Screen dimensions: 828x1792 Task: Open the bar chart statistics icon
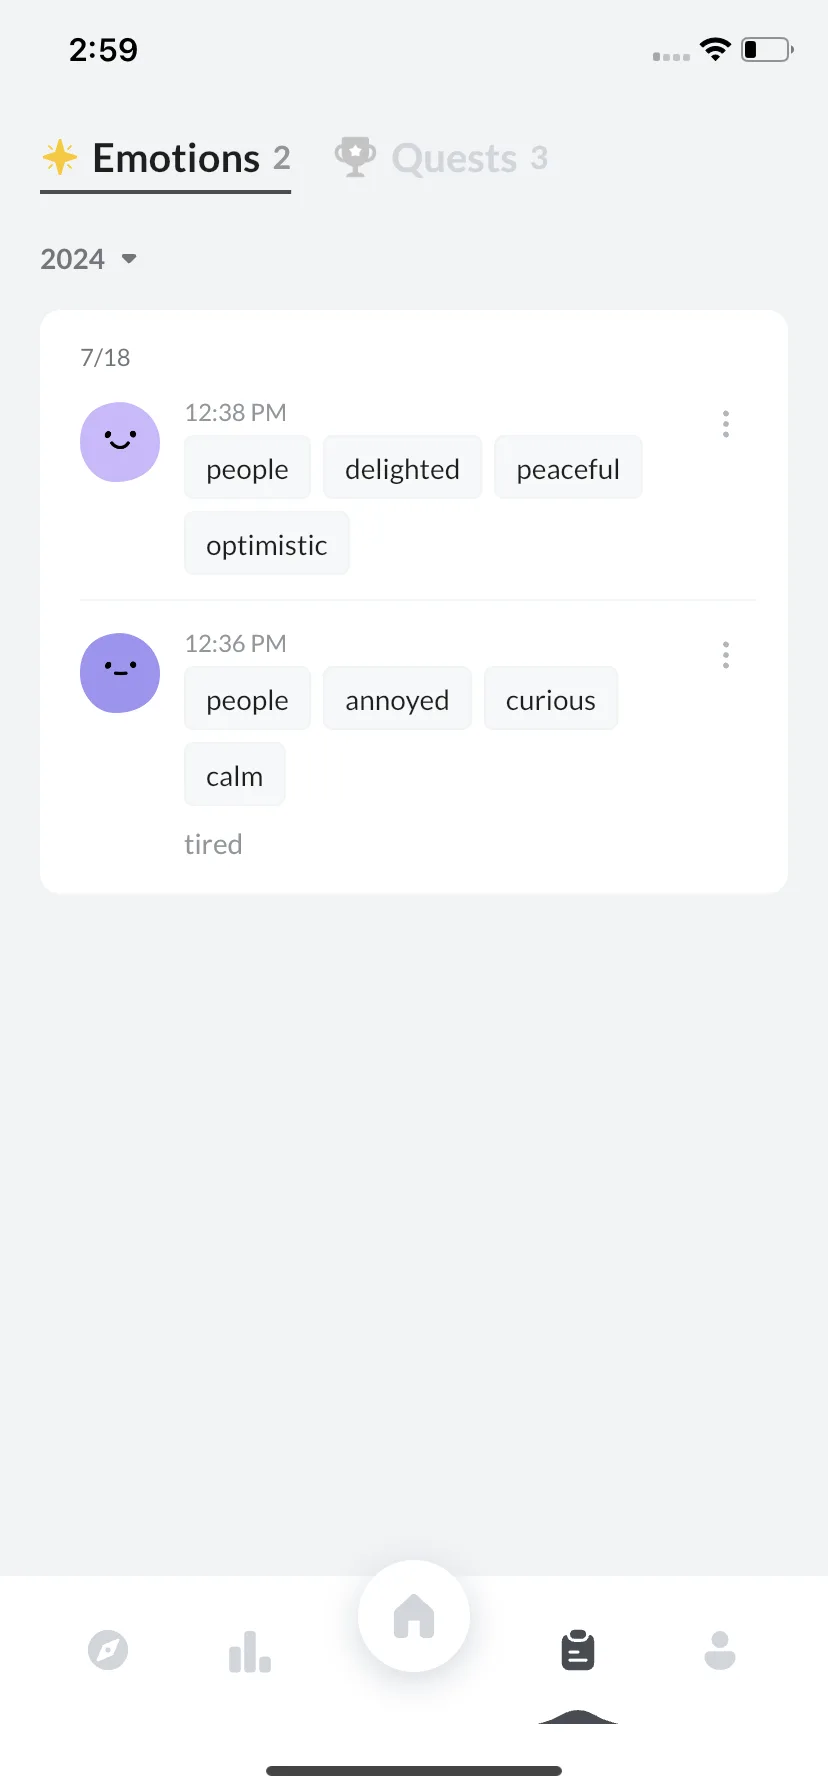tap(250, 1651)
